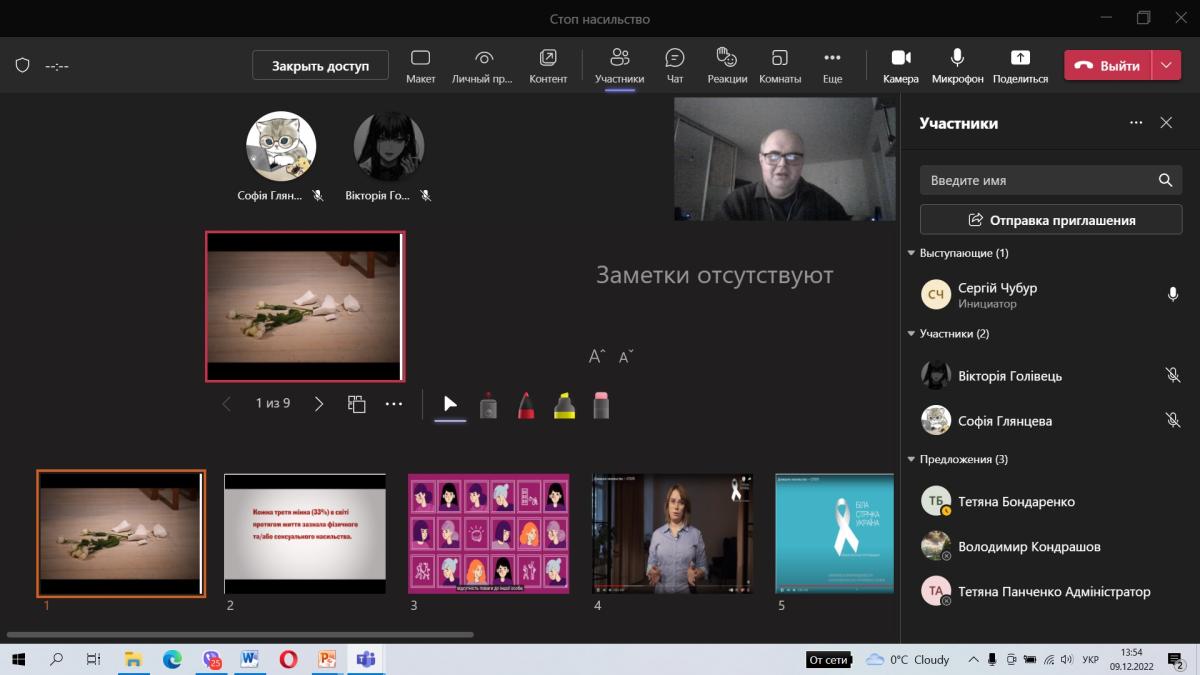
Task: Click the Отправка приглашения button
Action: [1050, 220]
